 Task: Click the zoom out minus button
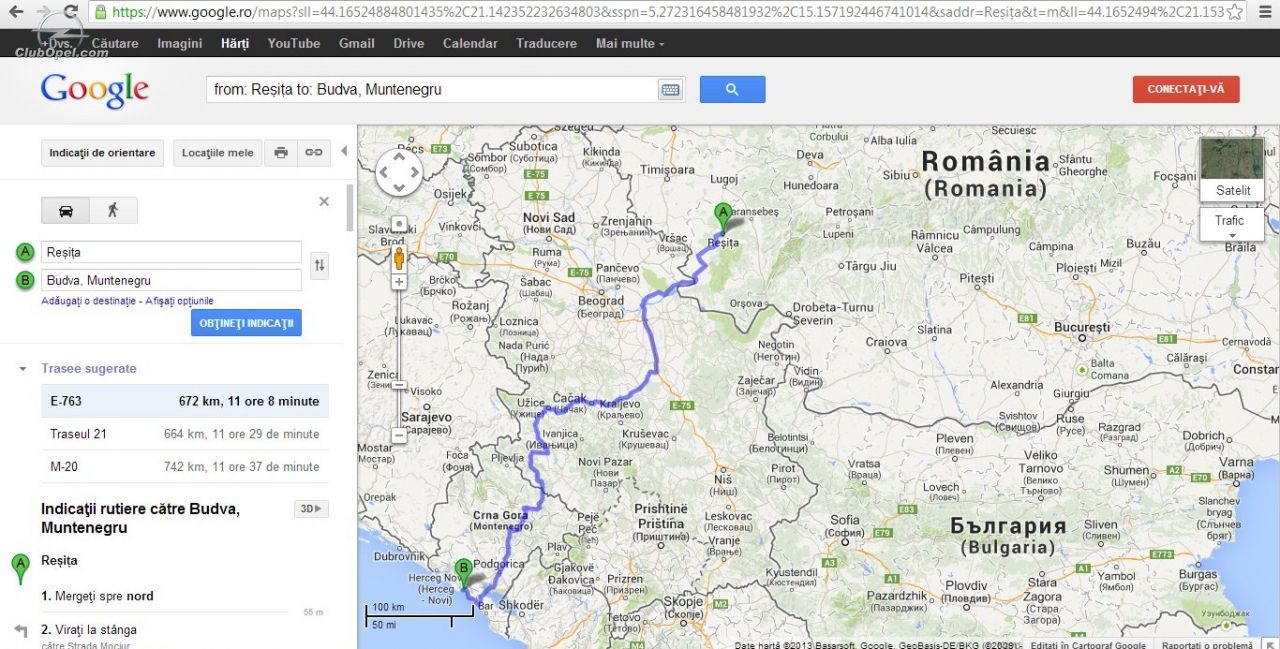[399, 435]
